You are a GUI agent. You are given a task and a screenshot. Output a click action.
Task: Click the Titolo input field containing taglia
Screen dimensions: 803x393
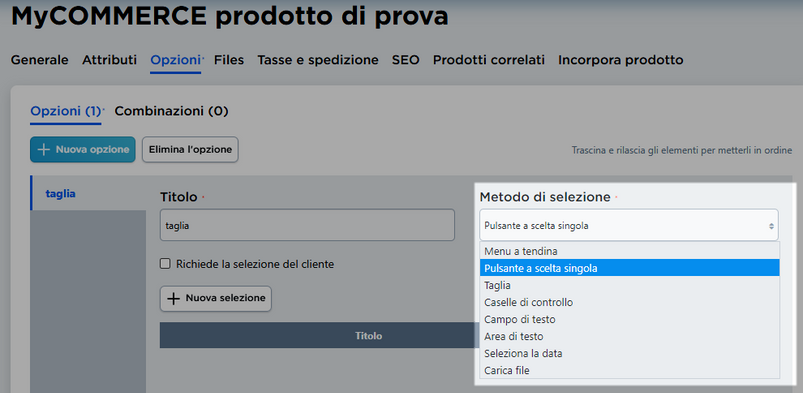click(307, 225)
